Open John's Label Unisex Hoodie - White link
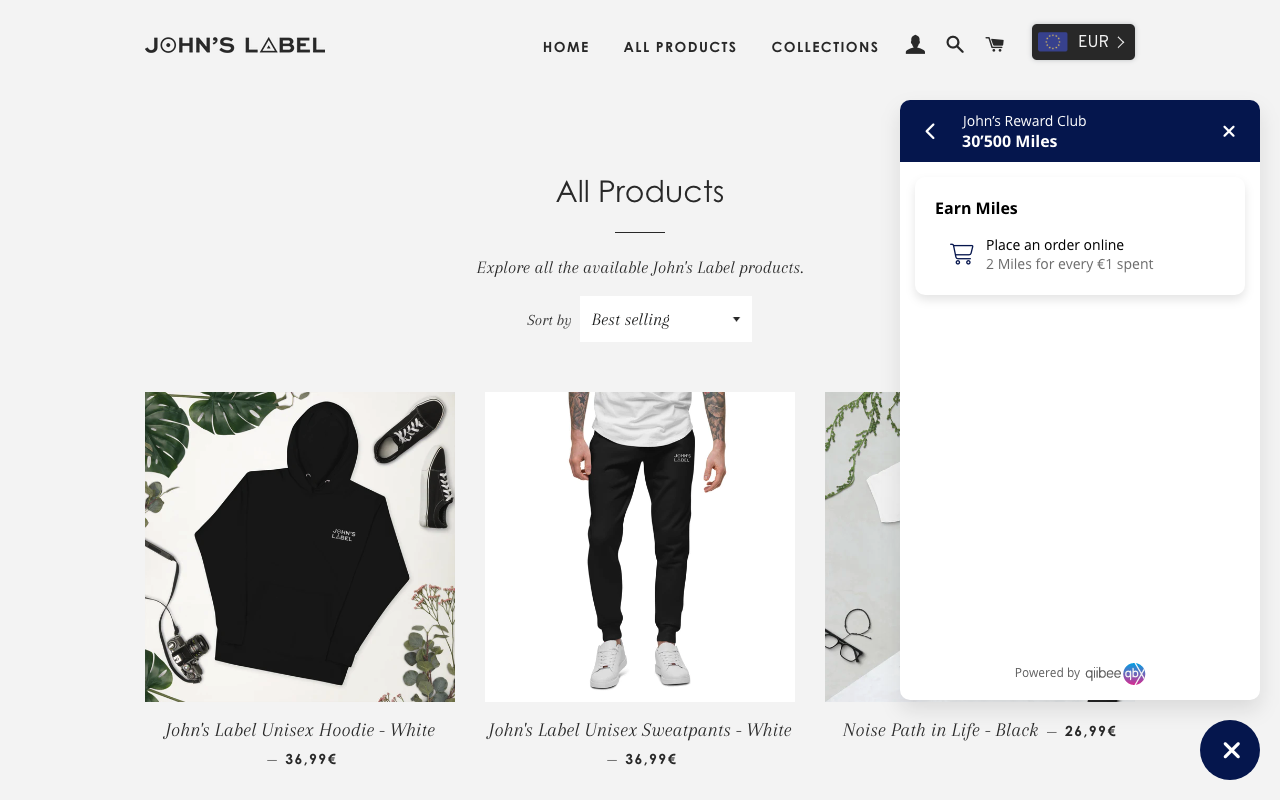Screen dimensions: 1280x800 300,730
